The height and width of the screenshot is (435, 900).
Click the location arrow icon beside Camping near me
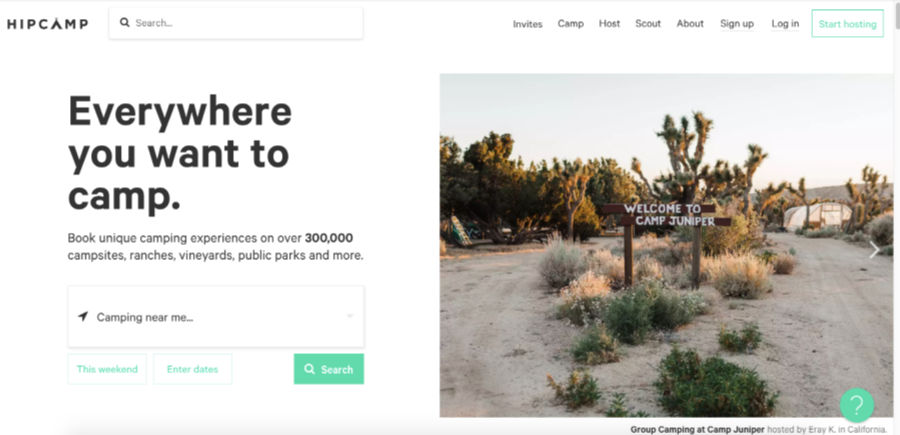coord(83,316)
